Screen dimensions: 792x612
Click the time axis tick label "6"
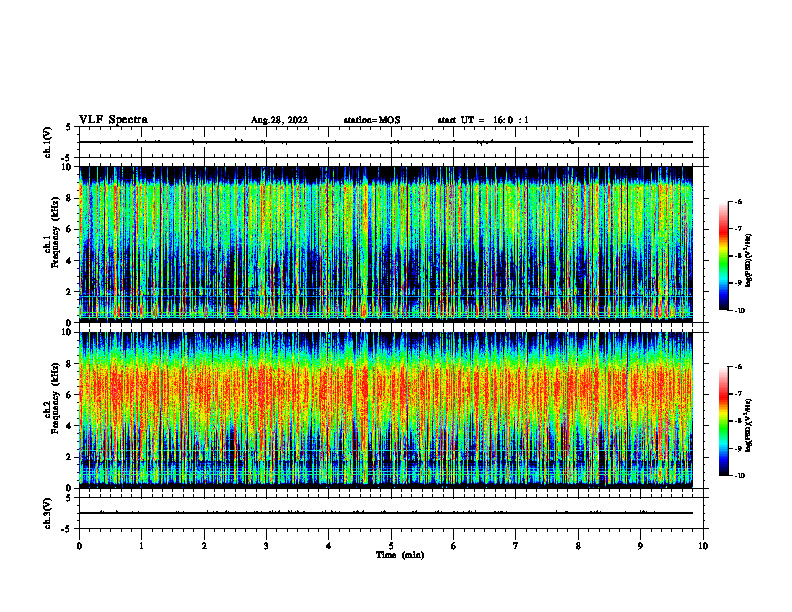[x=454, y=546]
